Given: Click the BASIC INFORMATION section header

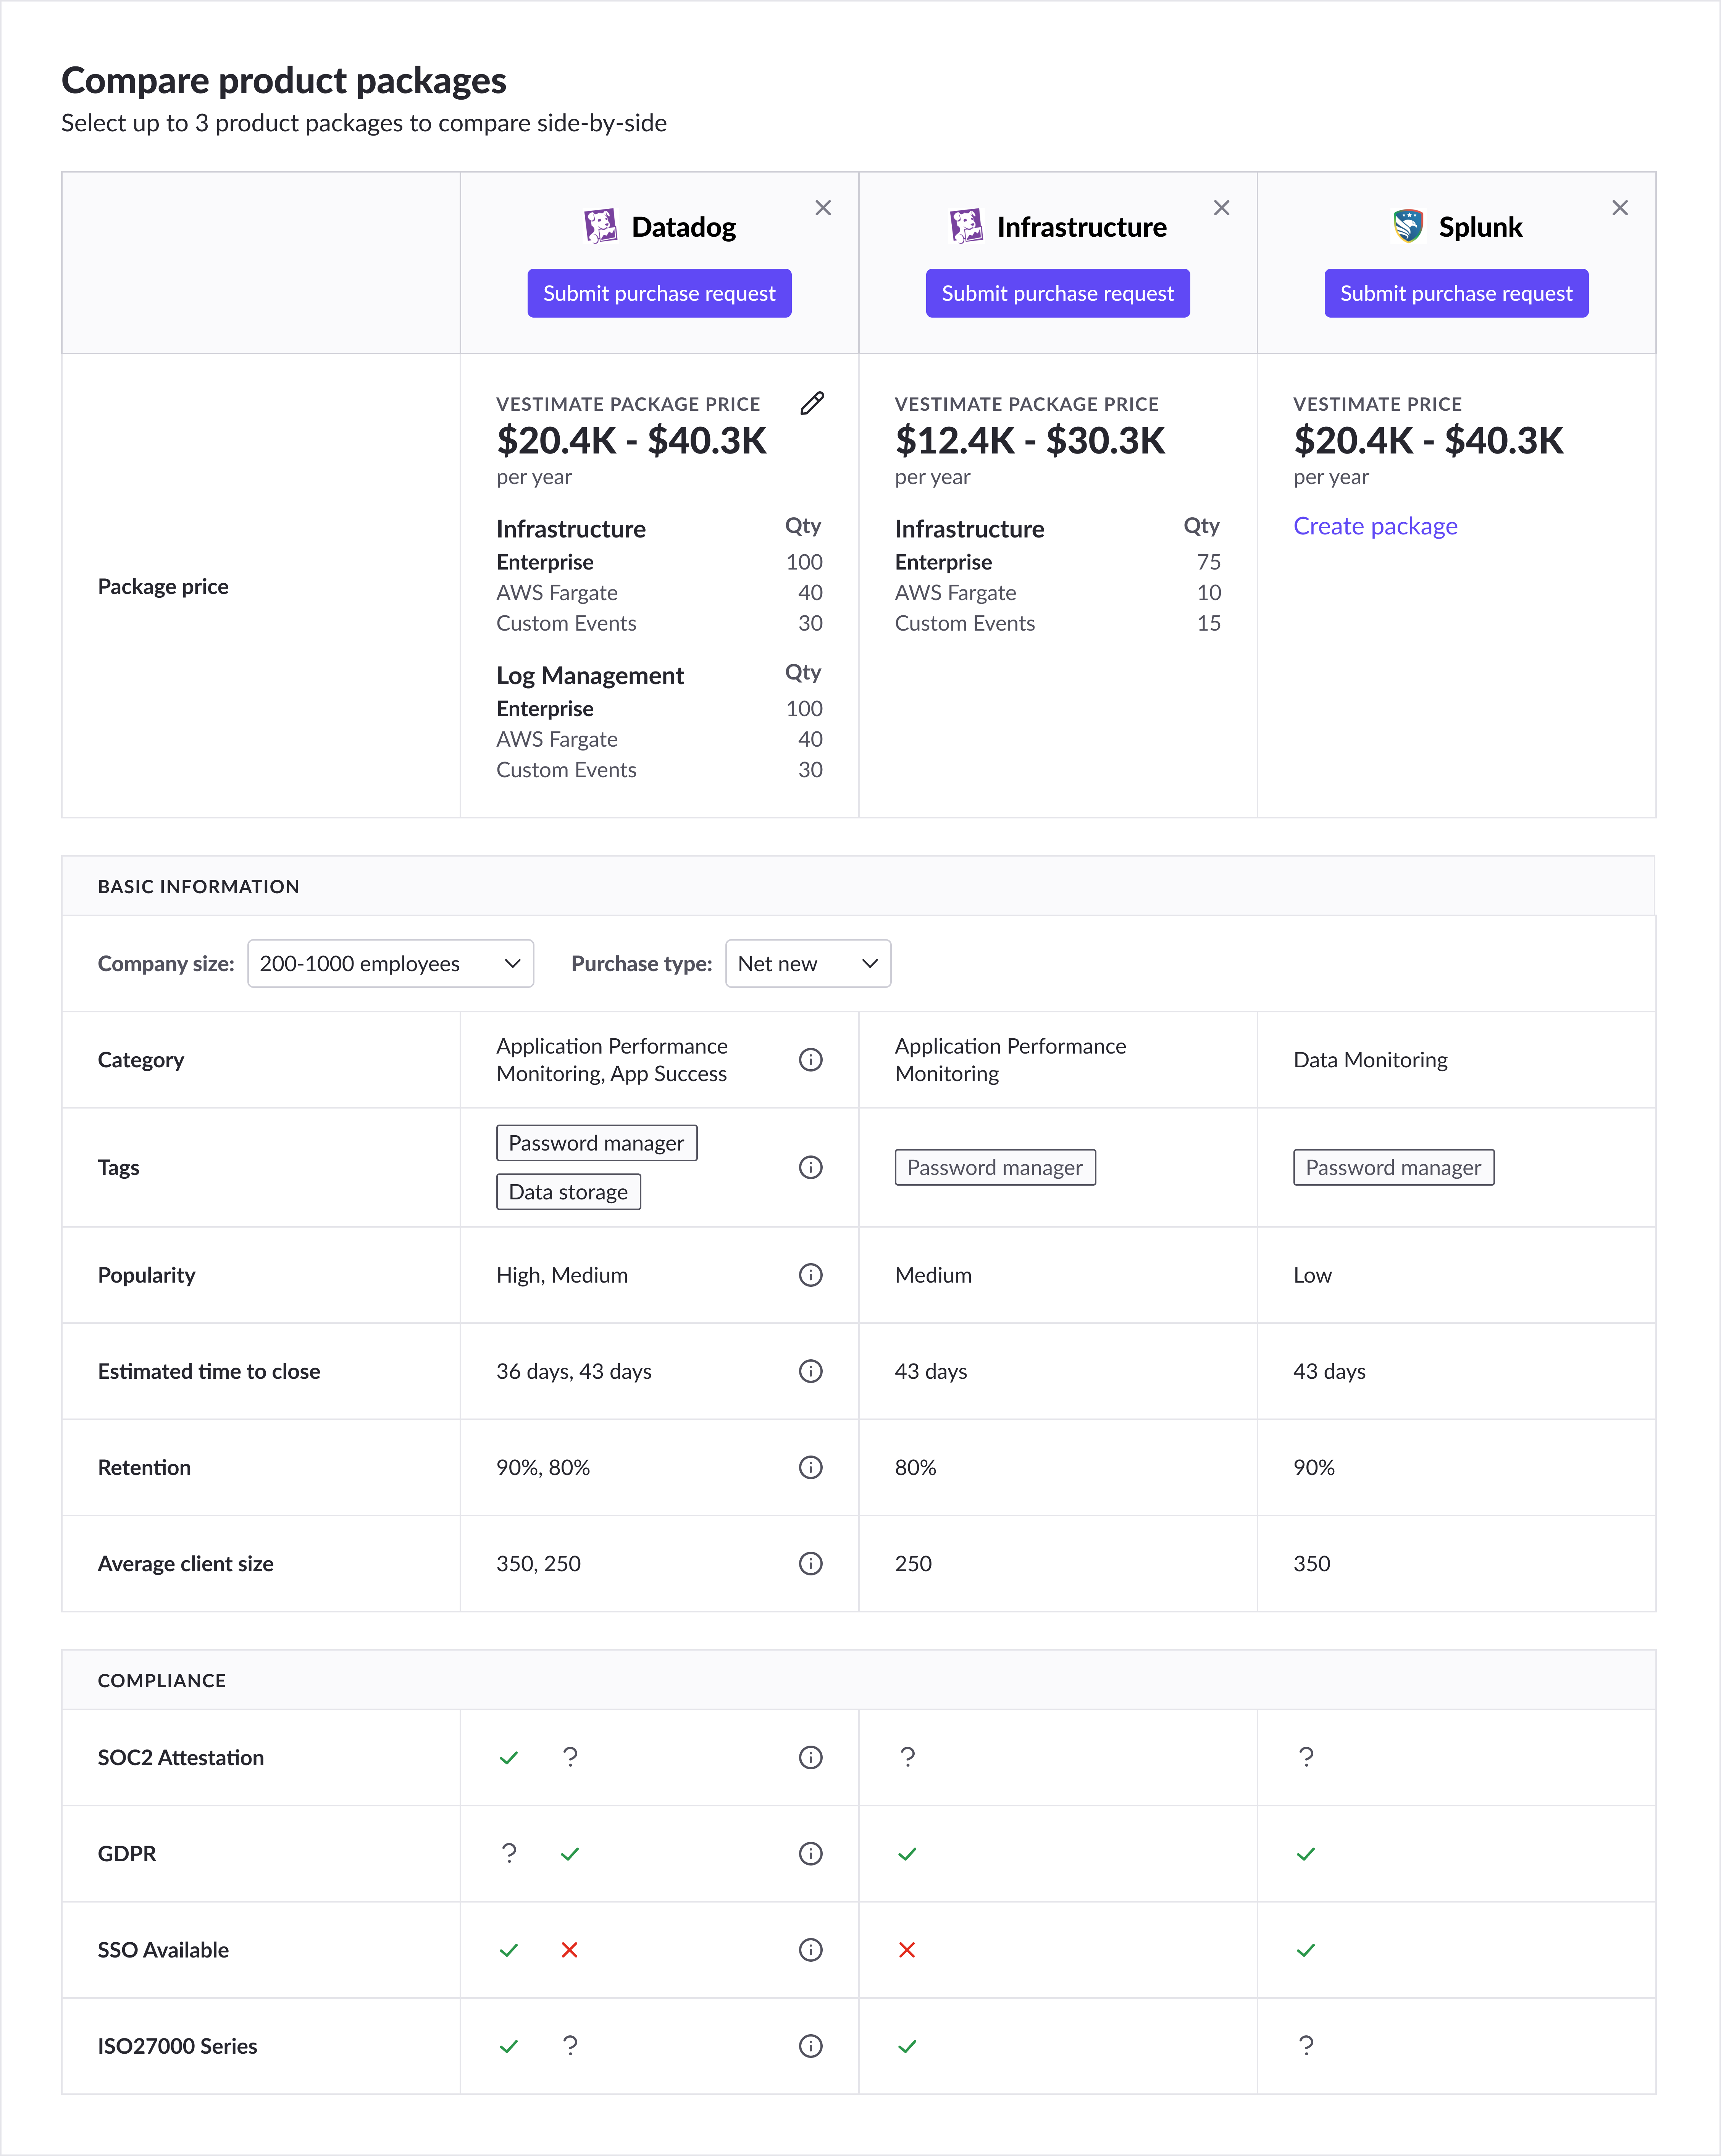Looking at the screenshot, I should (x=198, y=887).
